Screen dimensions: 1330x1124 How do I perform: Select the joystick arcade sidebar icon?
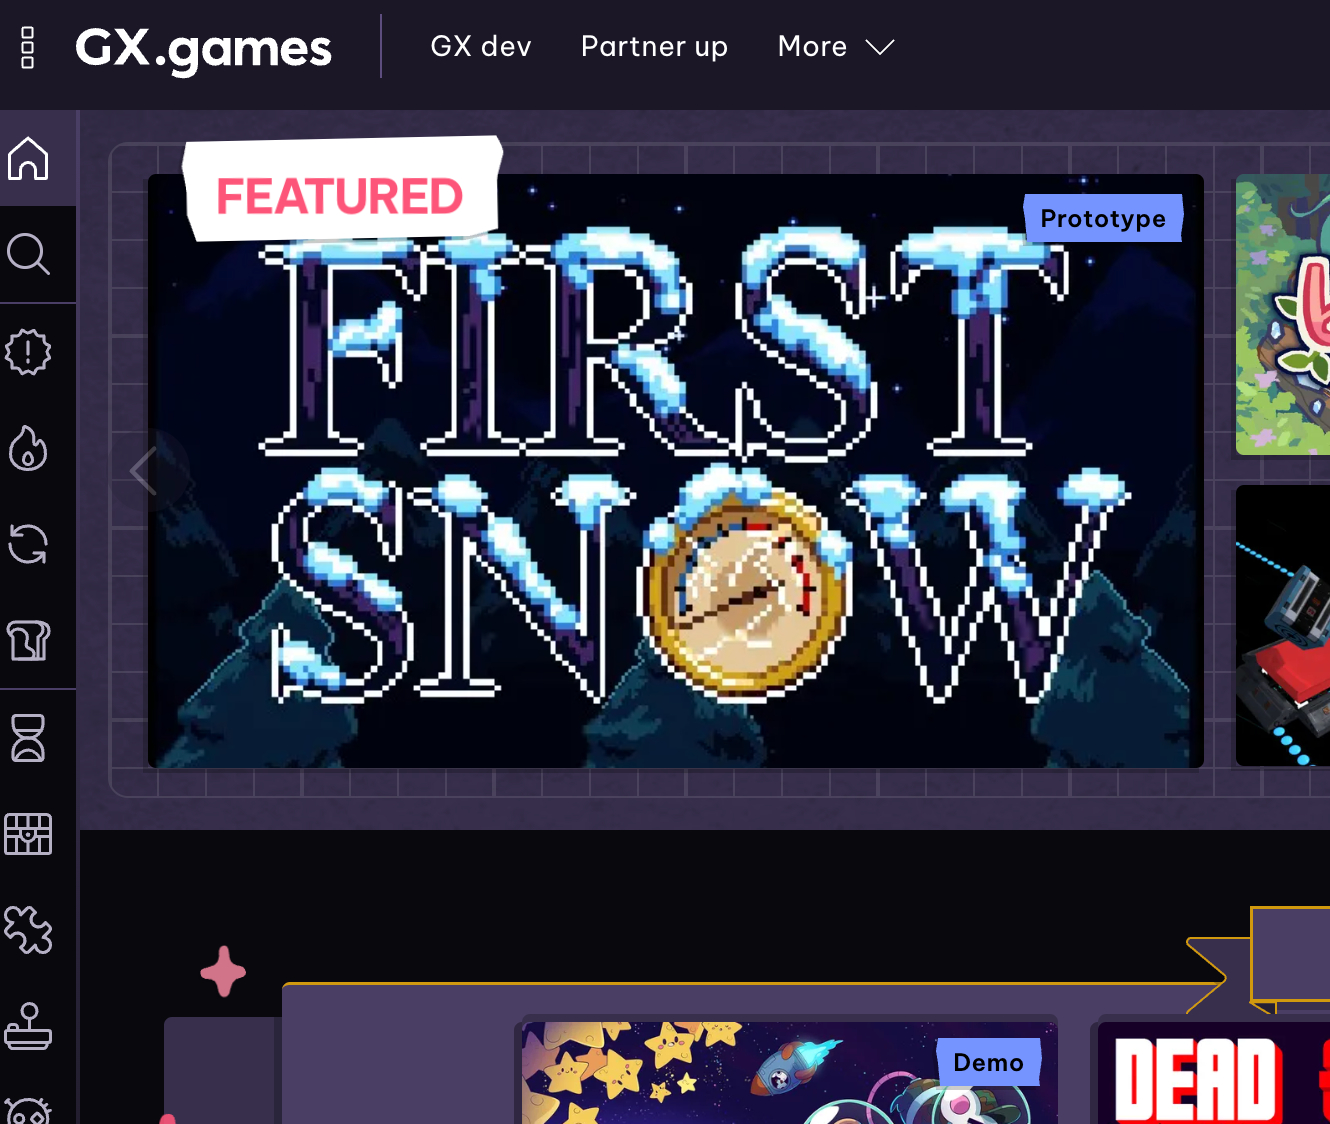[x=28, y=1026]
